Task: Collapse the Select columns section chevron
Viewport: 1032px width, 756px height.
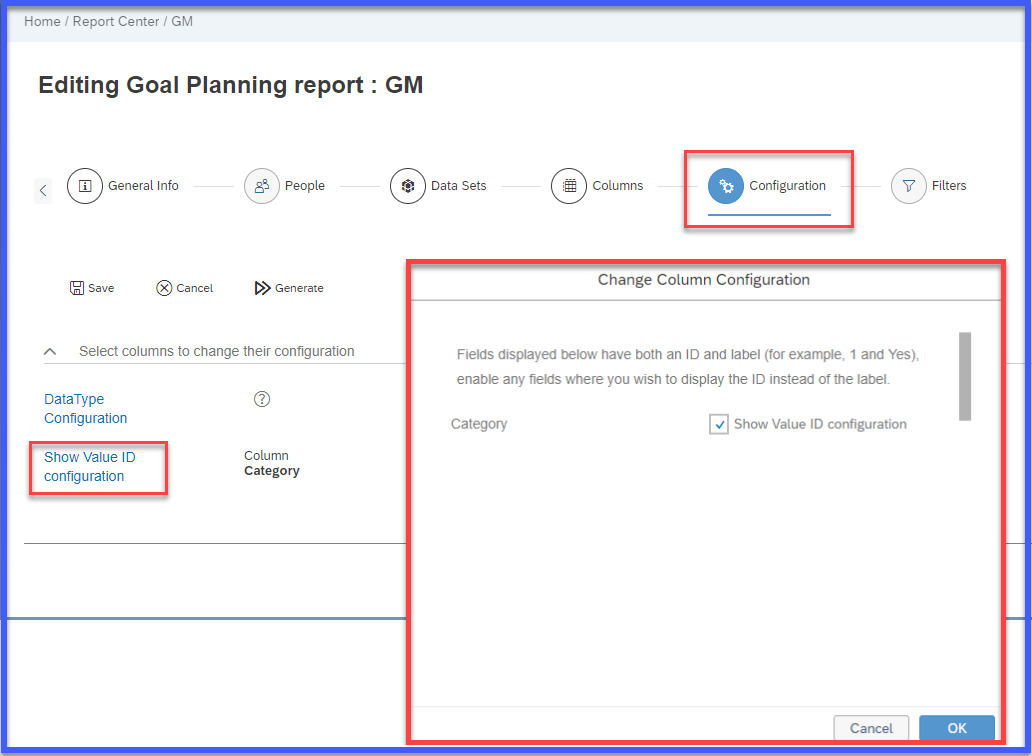Action: point(50,352)
